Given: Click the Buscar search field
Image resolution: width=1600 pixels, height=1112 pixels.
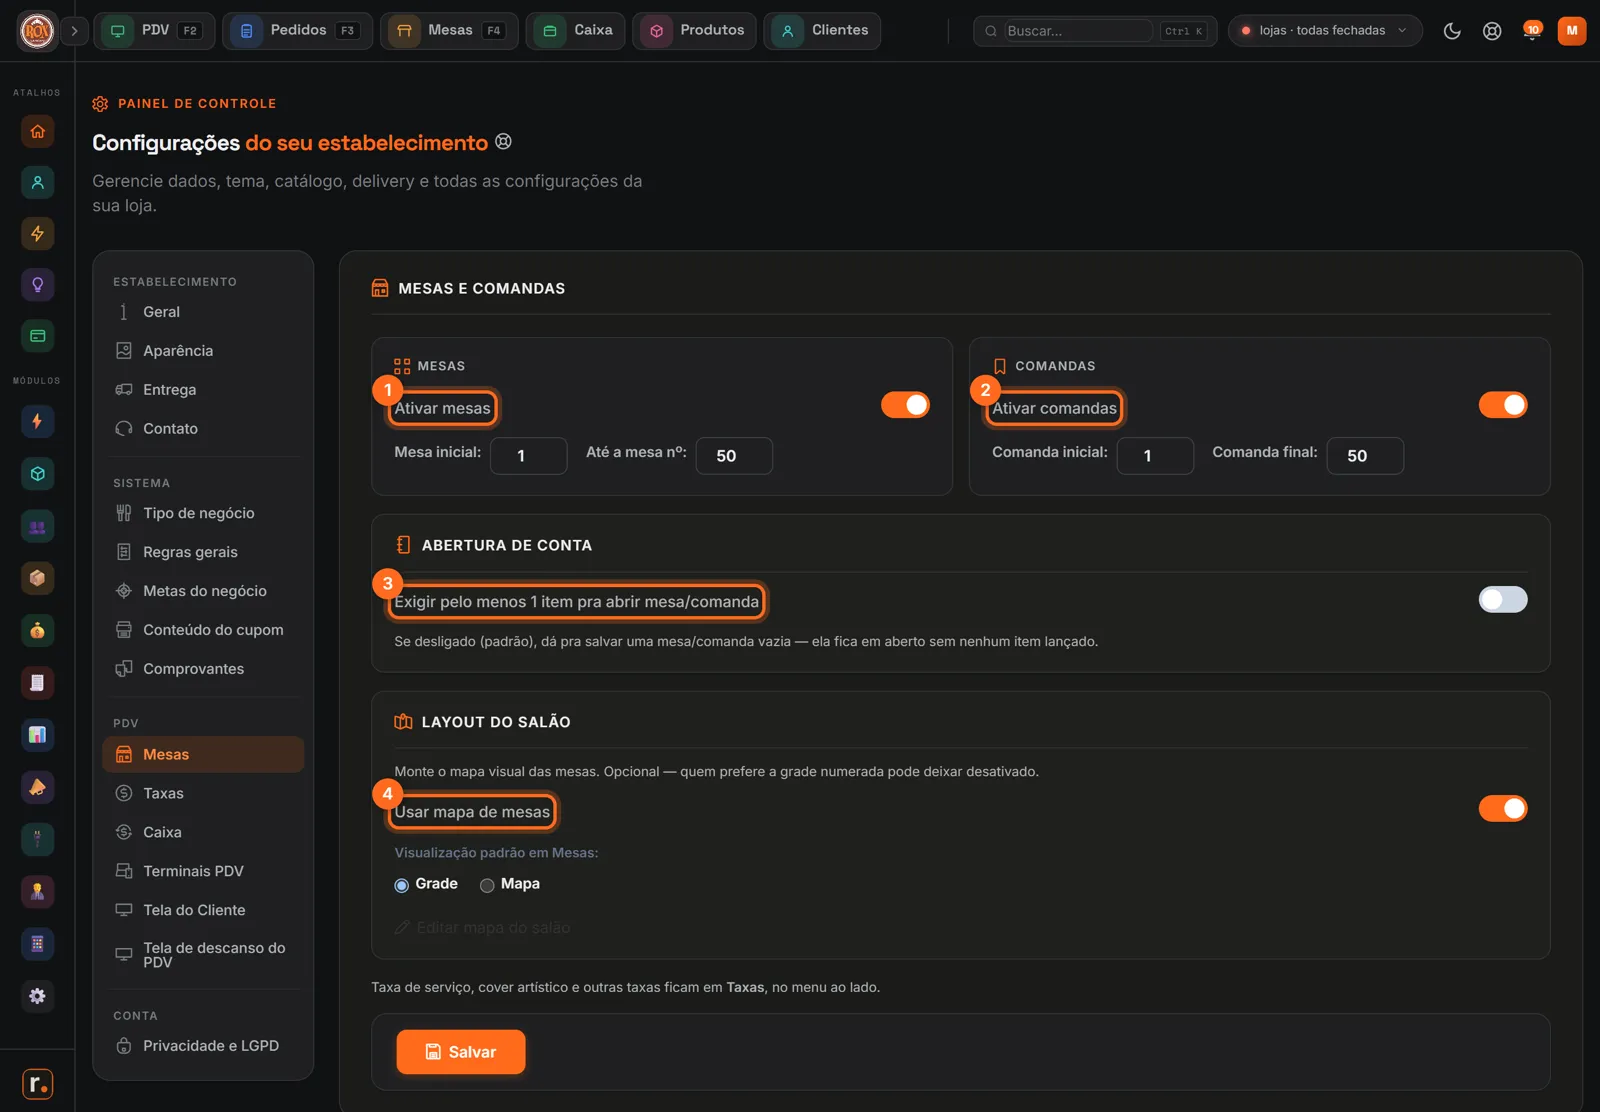Looking at the screenshot, I should (x=1078, y=31).
